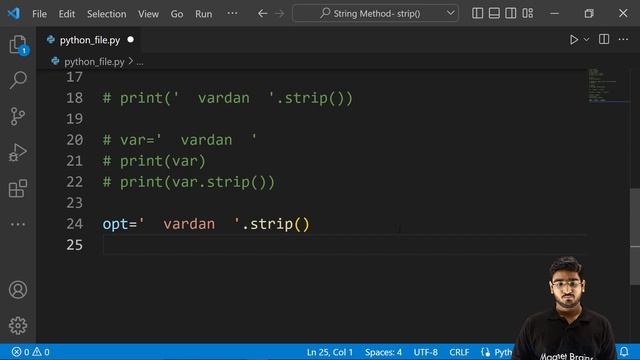640x360 pixels.
Task: Click the 'opt' variable on line 24
Action: pyautogui.click(x=116, y=224)
